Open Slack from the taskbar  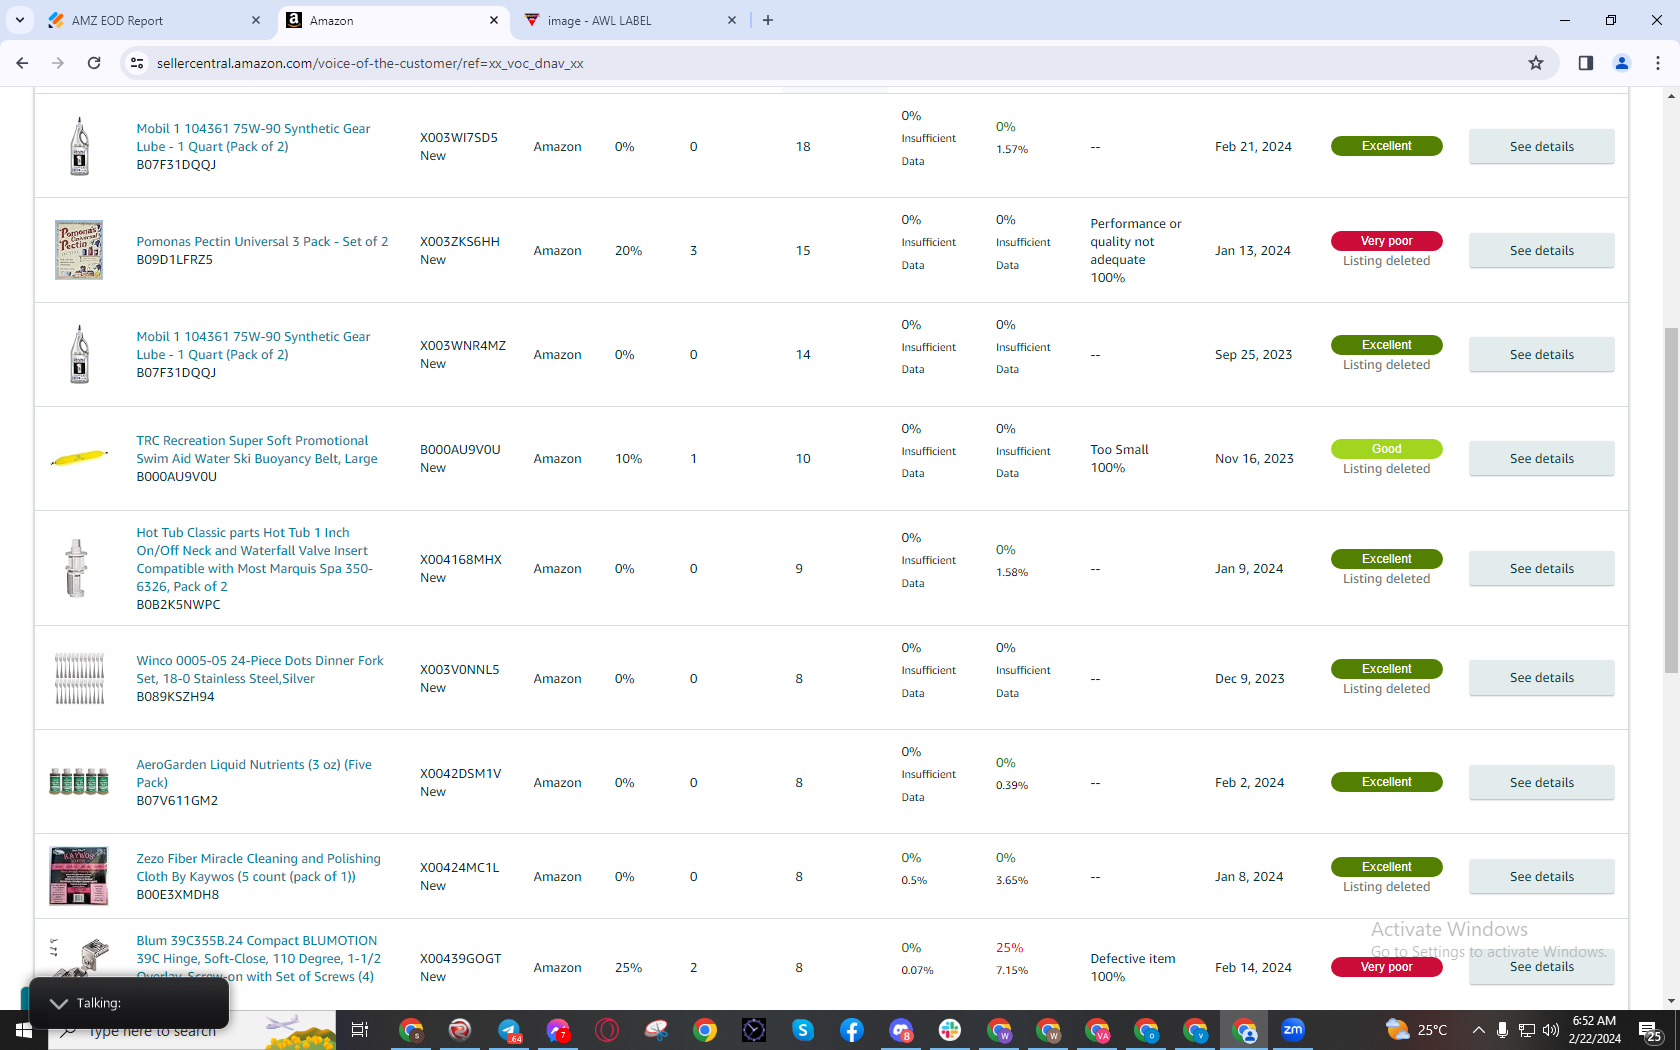(x=950, y=1030)
